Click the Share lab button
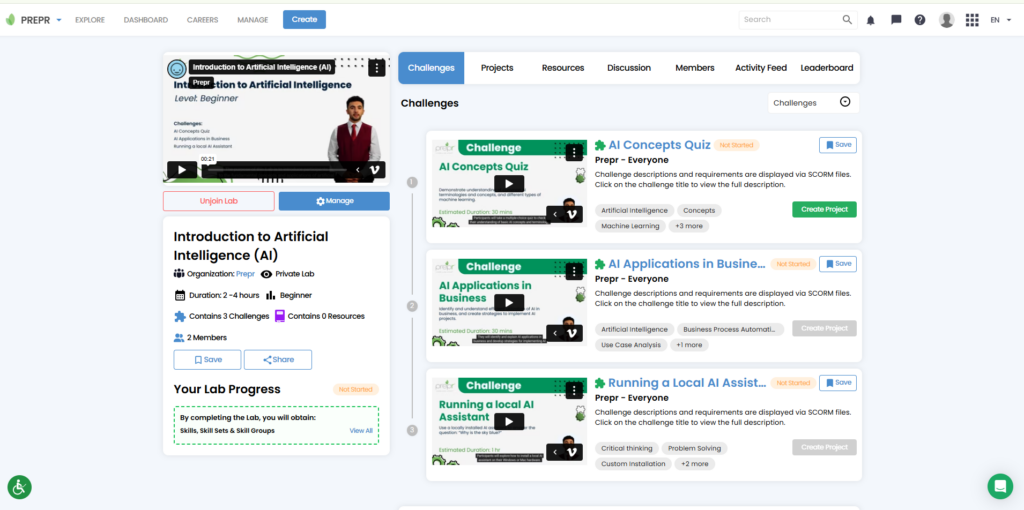The image size is (1024, 510). [x=278, y=360]
